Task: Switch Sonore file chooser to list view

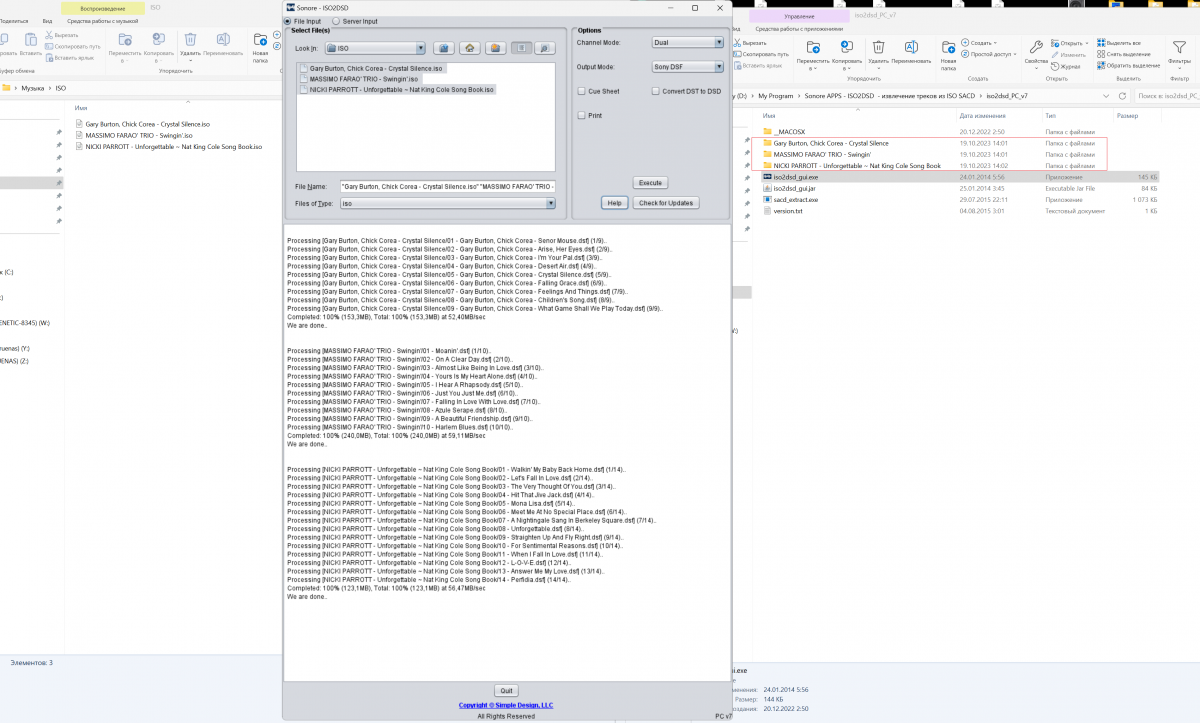Action: pyautogui.click(x=521, y=48)
